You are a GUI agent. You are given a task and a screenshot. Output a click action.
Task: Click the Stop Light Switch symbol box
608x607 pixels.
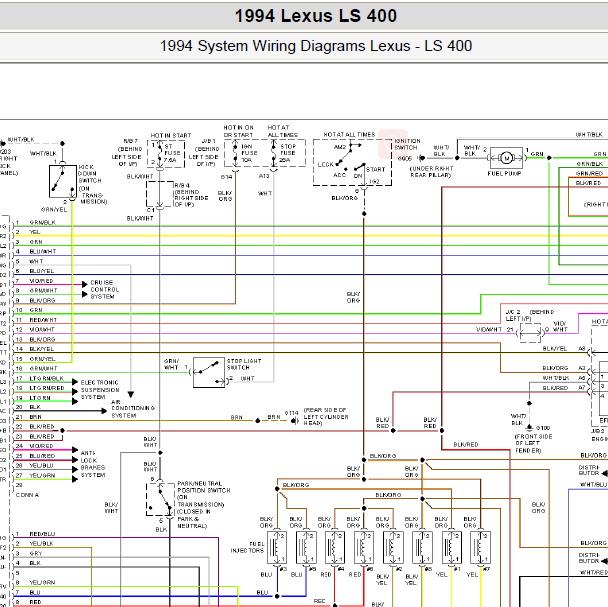[x=209, y=372]
